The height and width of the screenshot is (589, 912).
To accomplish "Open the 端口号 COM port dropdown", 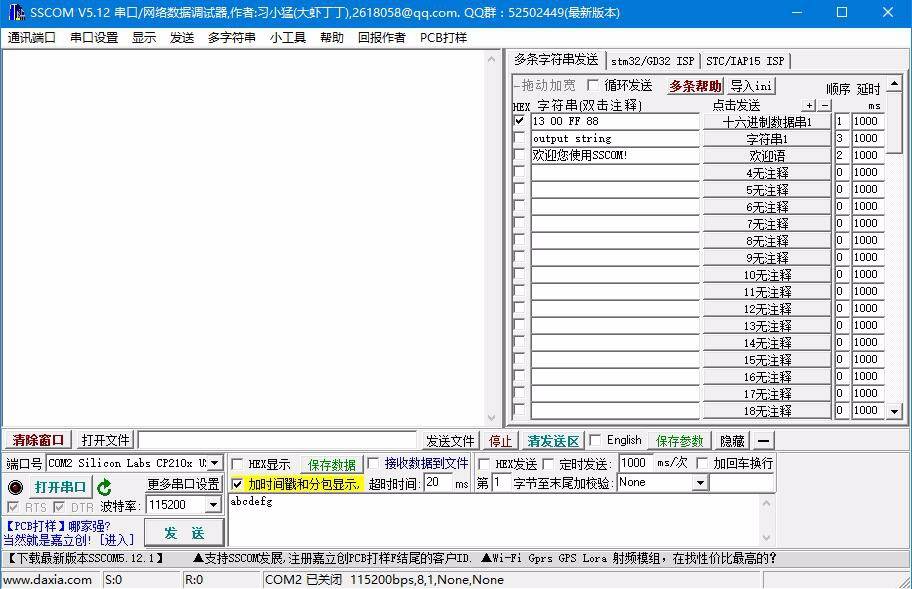I will tap(214, 464).
